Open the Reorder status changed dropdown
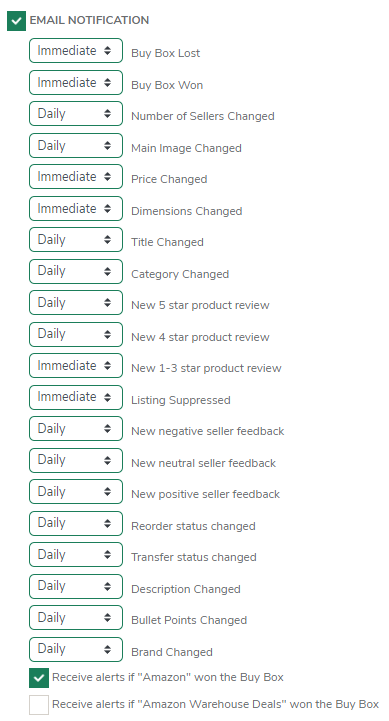Screen dimensions: 389x721 point(76,523)
